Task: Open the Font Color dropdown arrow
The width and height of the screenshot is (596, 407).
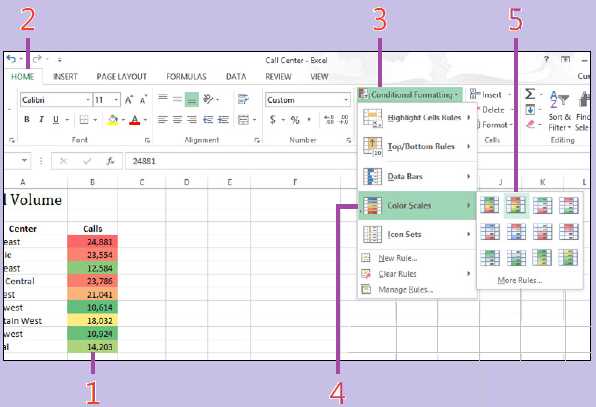Action: (x=145, y=120)
